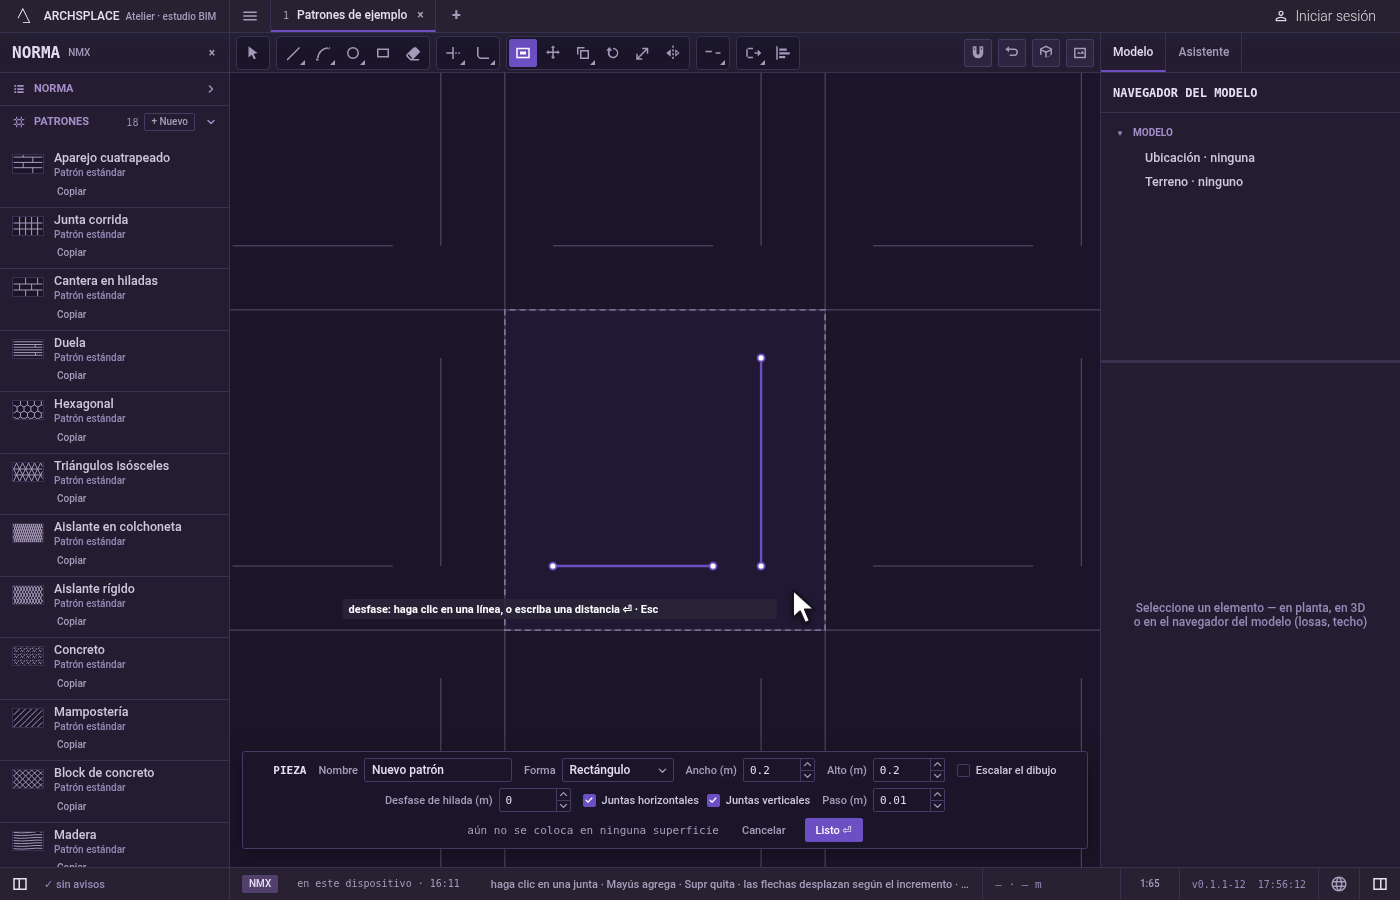Activate the eraser tool
This screenshot has height=900, width=1400.
click(x=413, y=53)
